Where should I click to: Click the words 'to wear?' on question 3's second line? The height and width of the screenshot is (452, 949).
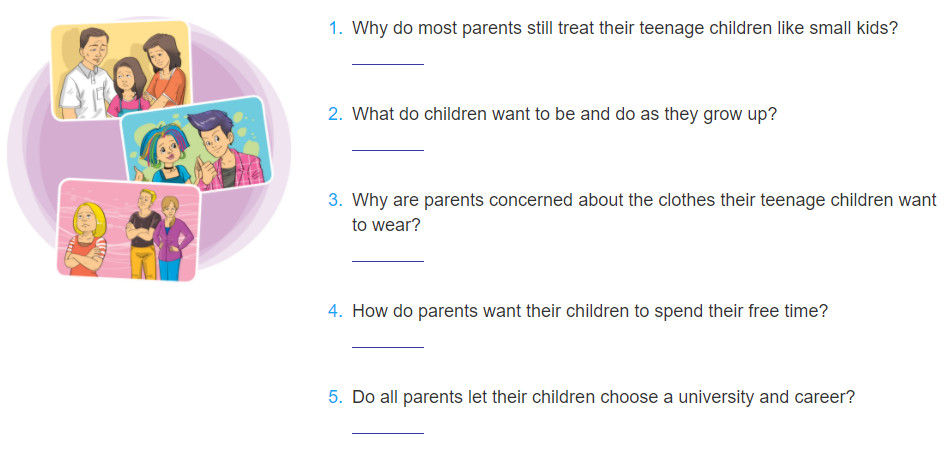pos(386,225)
